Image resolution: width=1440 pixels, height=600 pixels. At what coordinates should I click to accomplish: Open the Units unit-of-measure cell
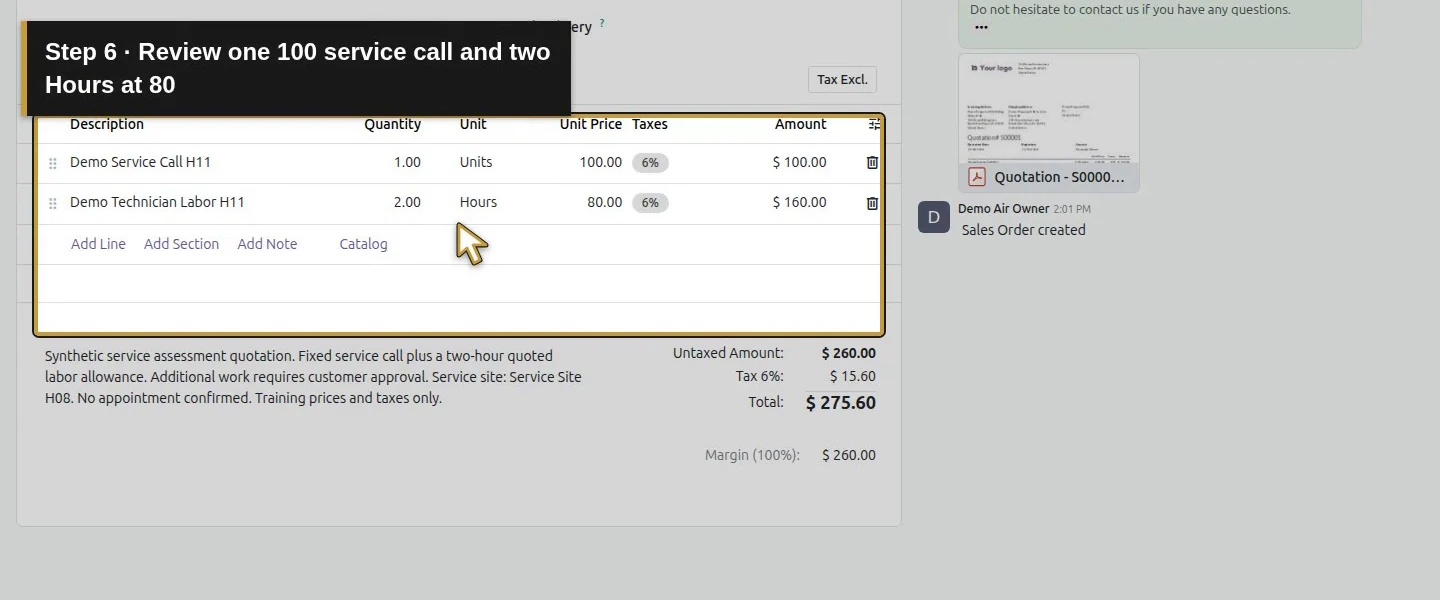[476, 162]
